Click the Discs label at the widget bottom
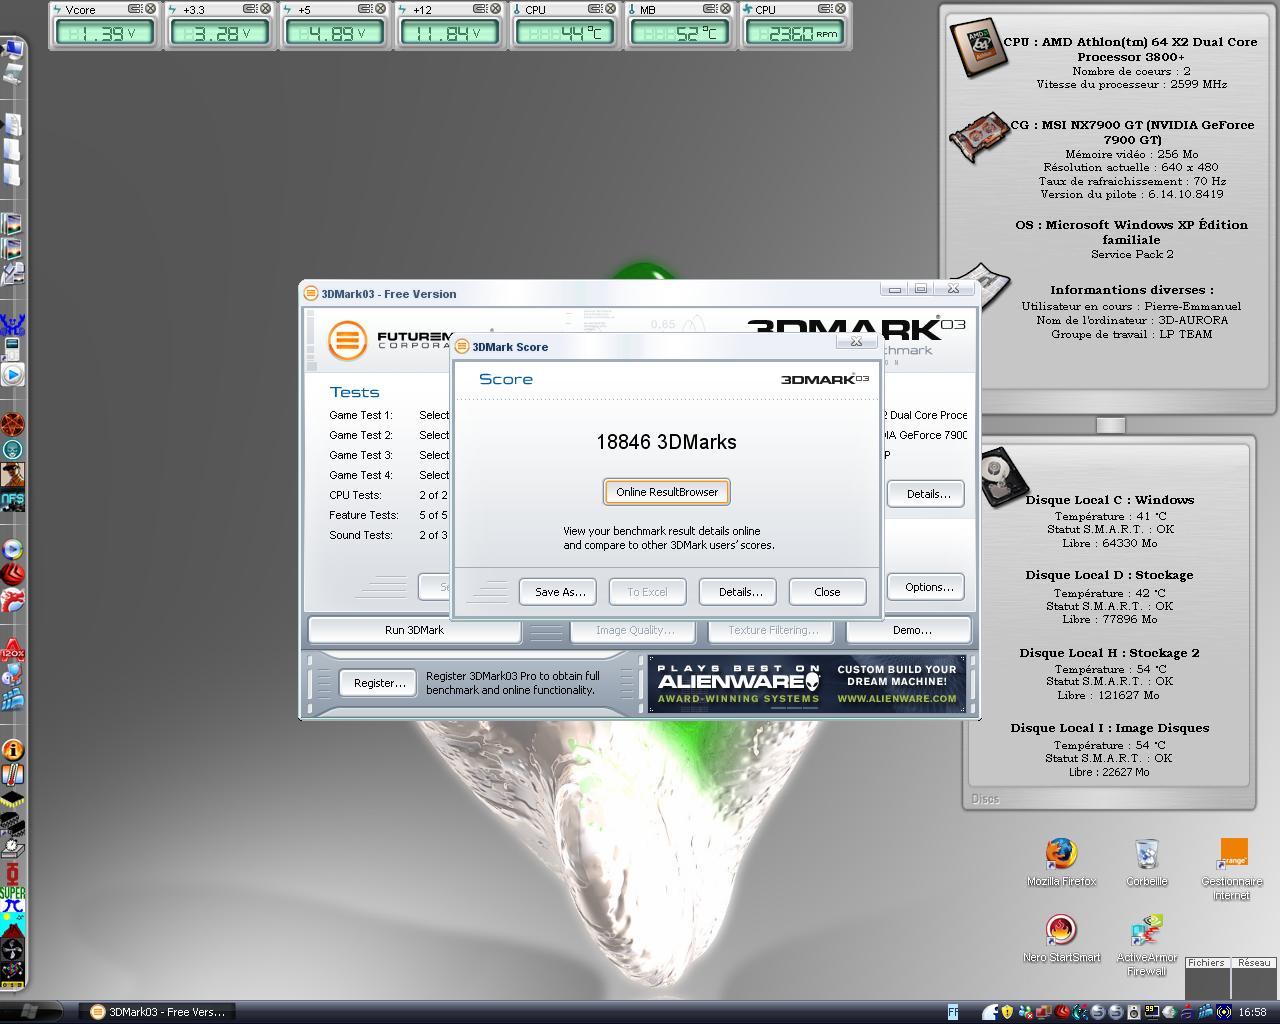 (x=985, y=799)
